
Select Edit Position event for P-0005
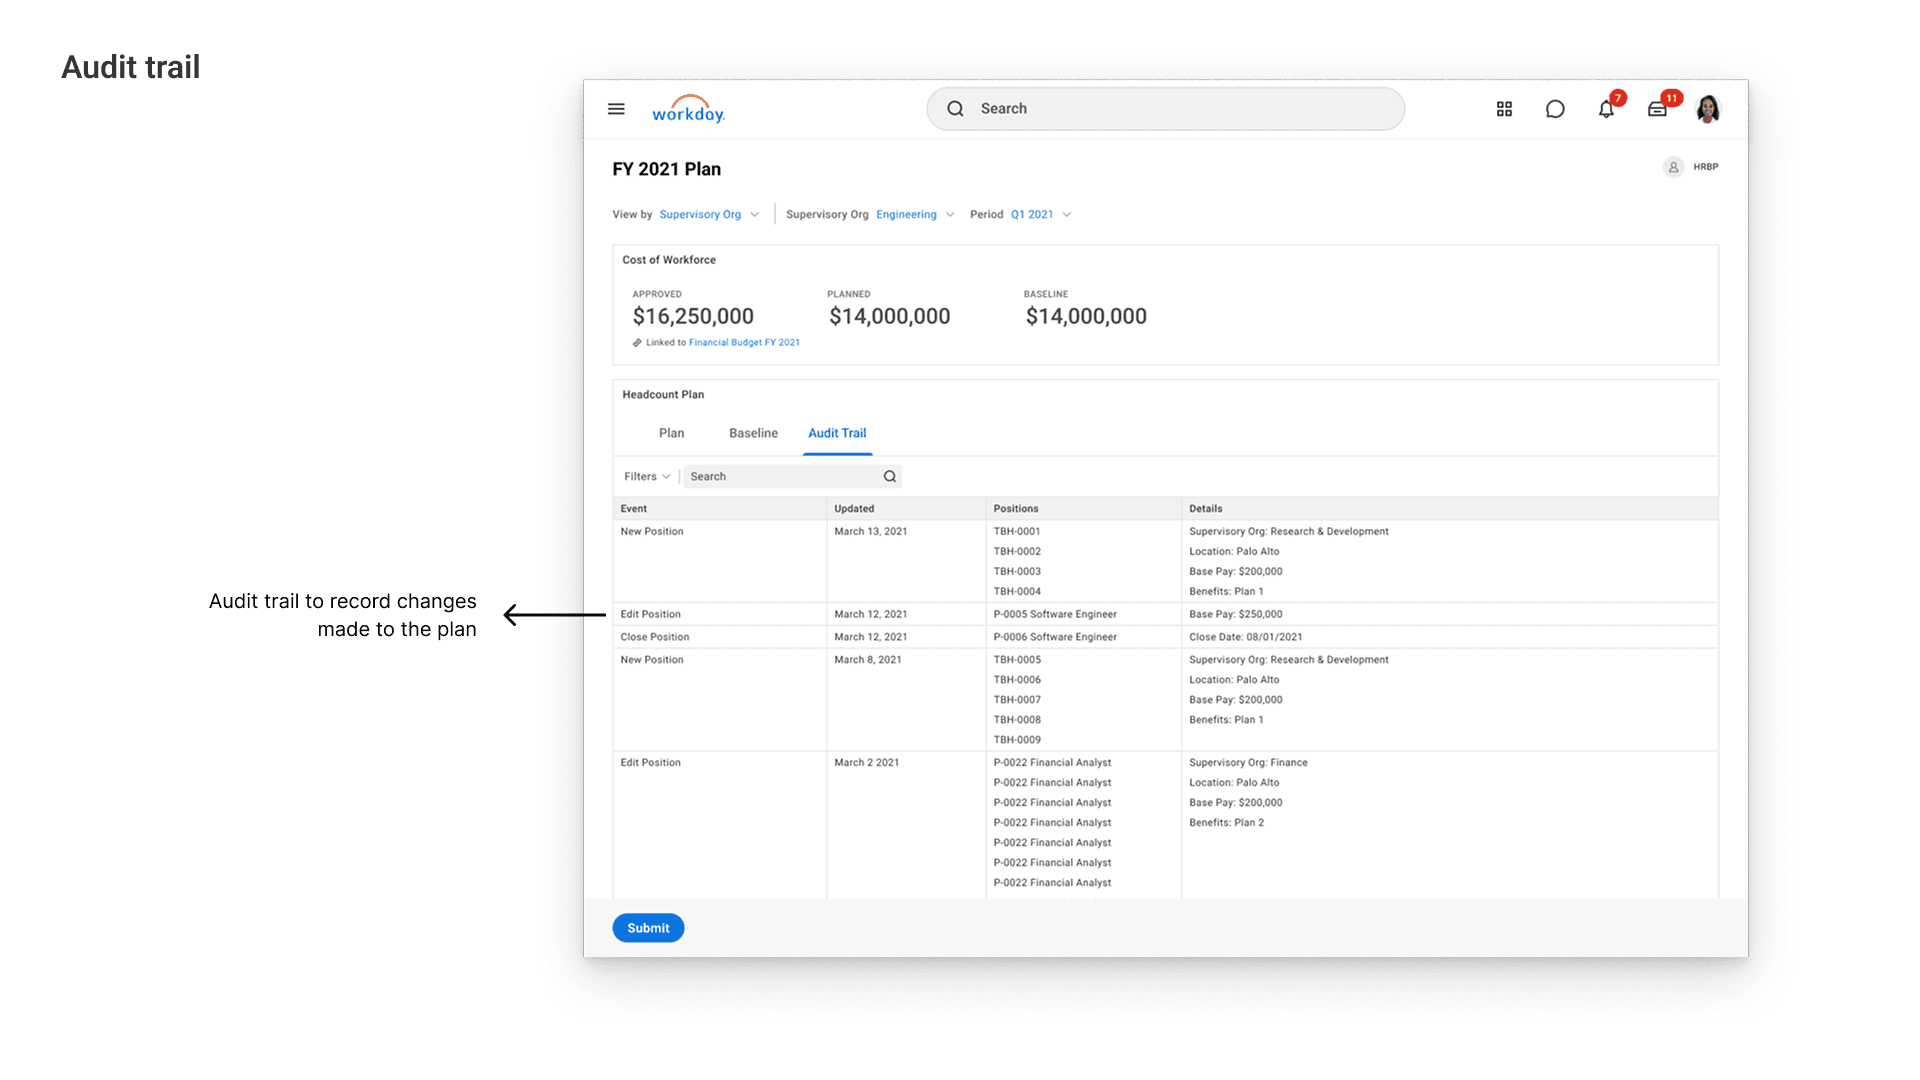(x=650, y=615)
